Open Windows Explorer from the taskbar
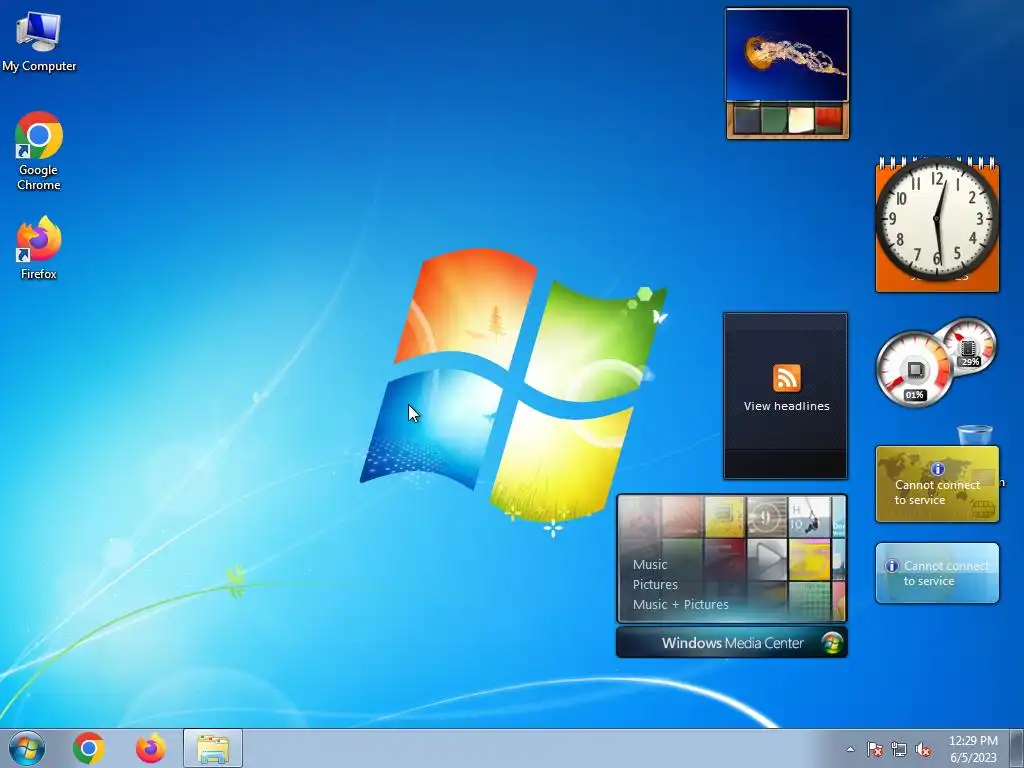Viewport: 1024px width, 768px height. point(213,748)
